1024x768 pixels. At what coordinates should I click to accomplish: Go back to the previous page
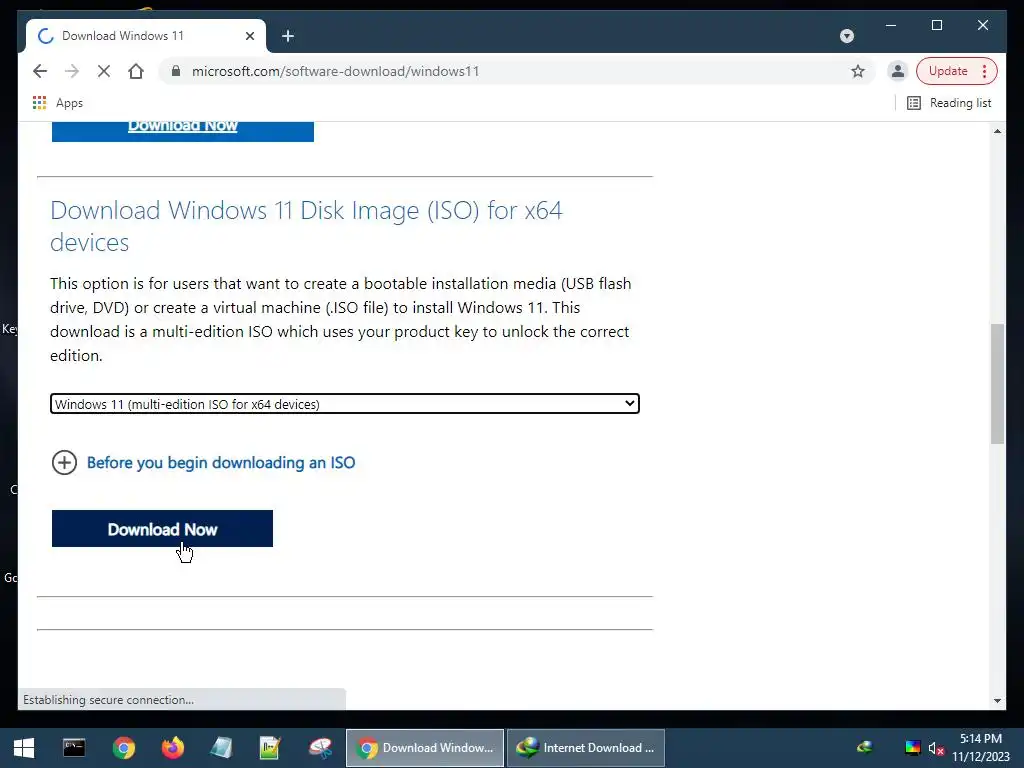pos(40,71)
